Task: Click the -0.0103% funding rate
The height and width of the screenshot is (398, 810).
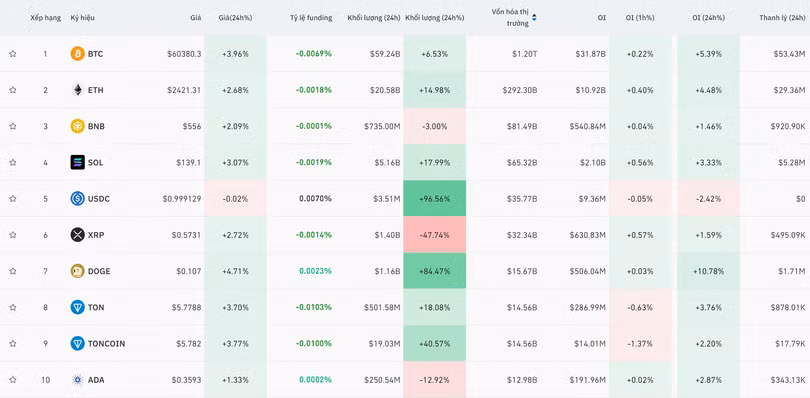Action: 314,307
